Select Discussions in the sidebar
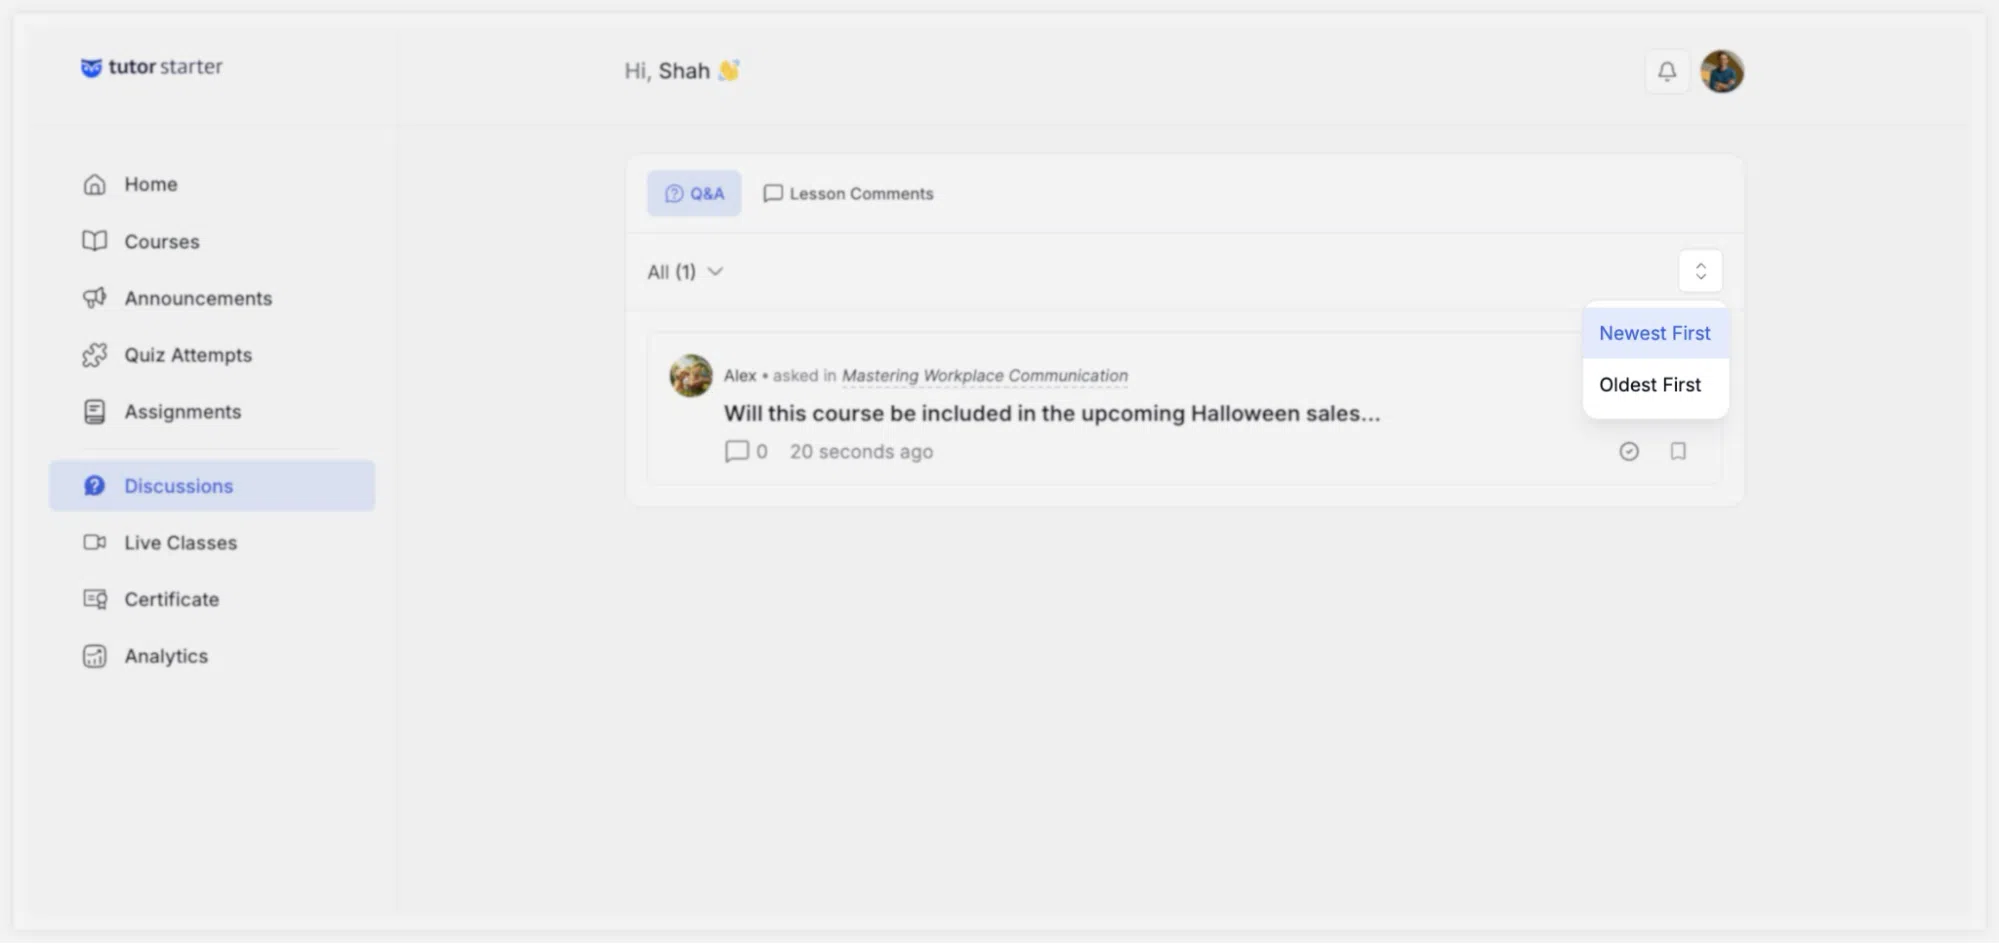 212,486
